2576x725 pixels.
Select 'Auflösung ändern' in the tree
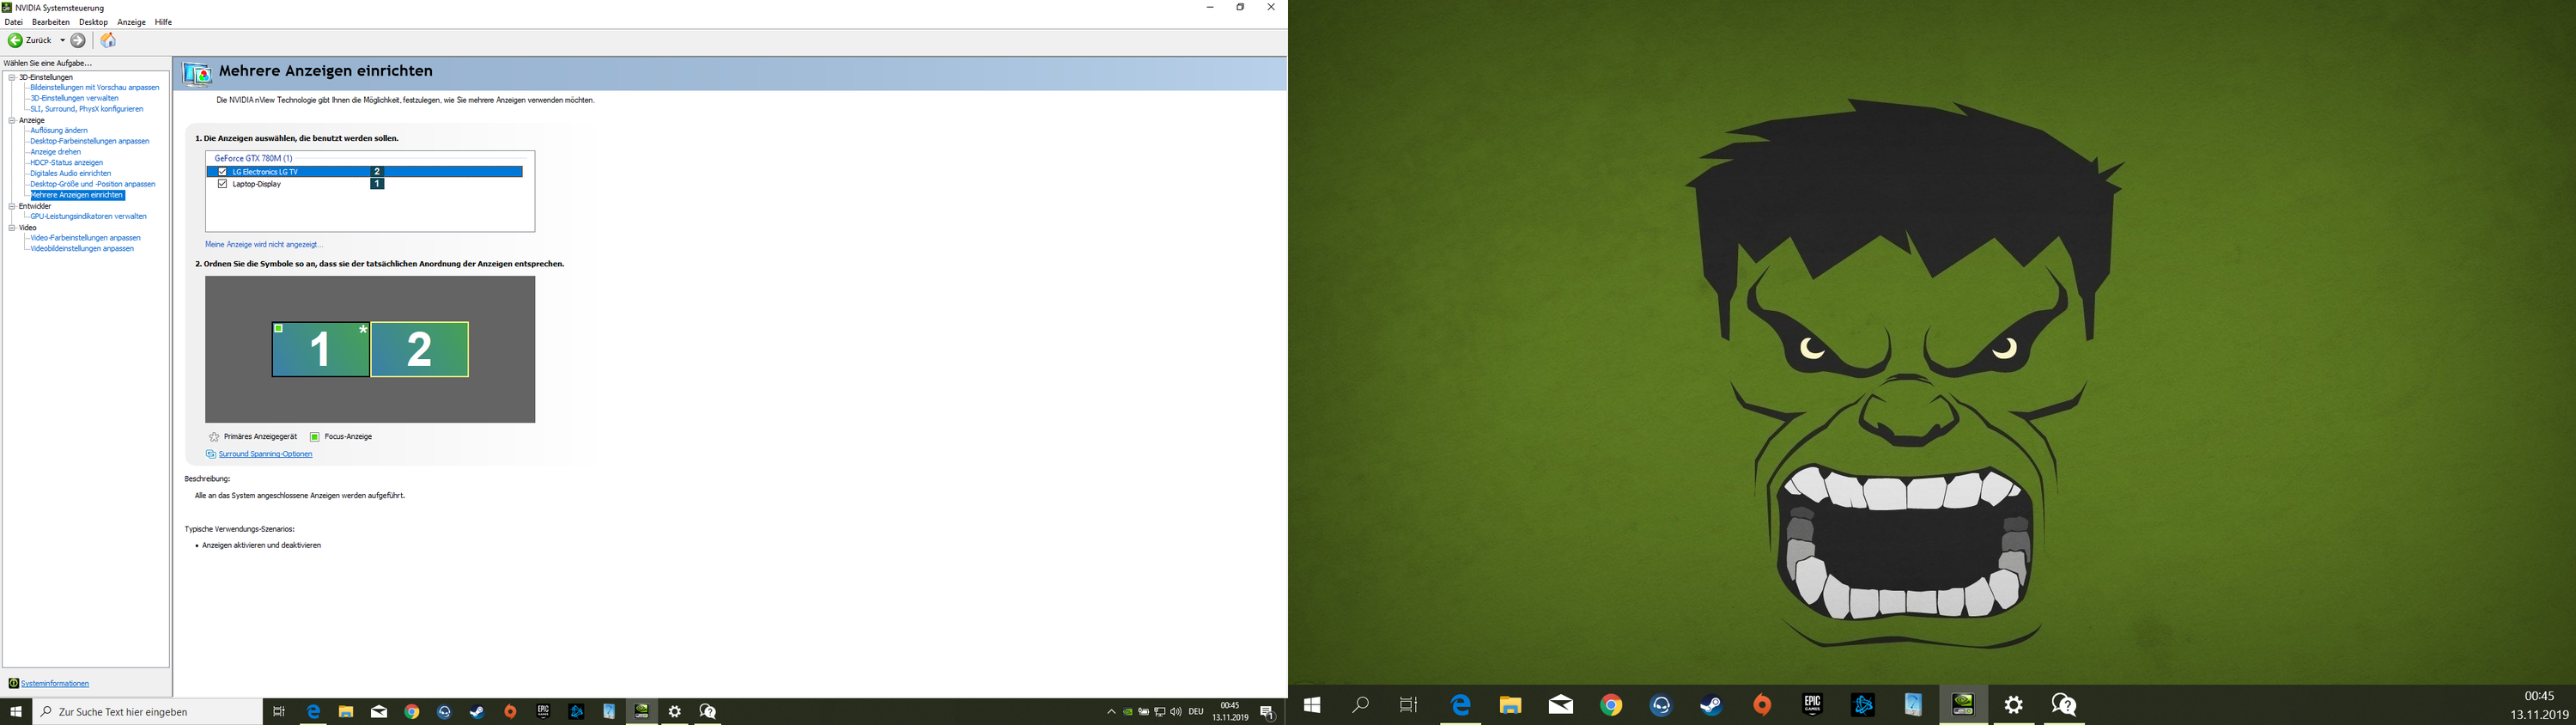59,130
